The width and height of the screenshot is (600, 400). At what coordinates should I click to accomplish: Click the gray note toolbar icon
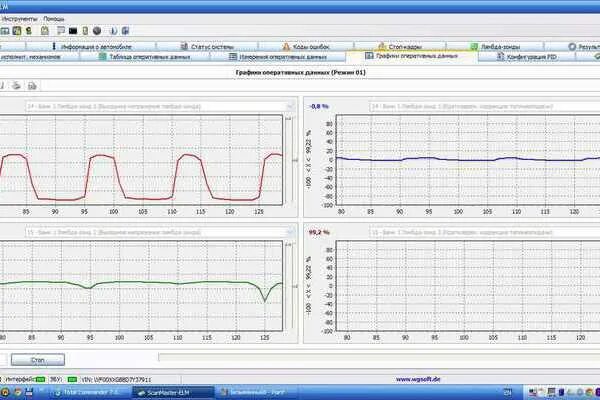[x=60, y=31]
